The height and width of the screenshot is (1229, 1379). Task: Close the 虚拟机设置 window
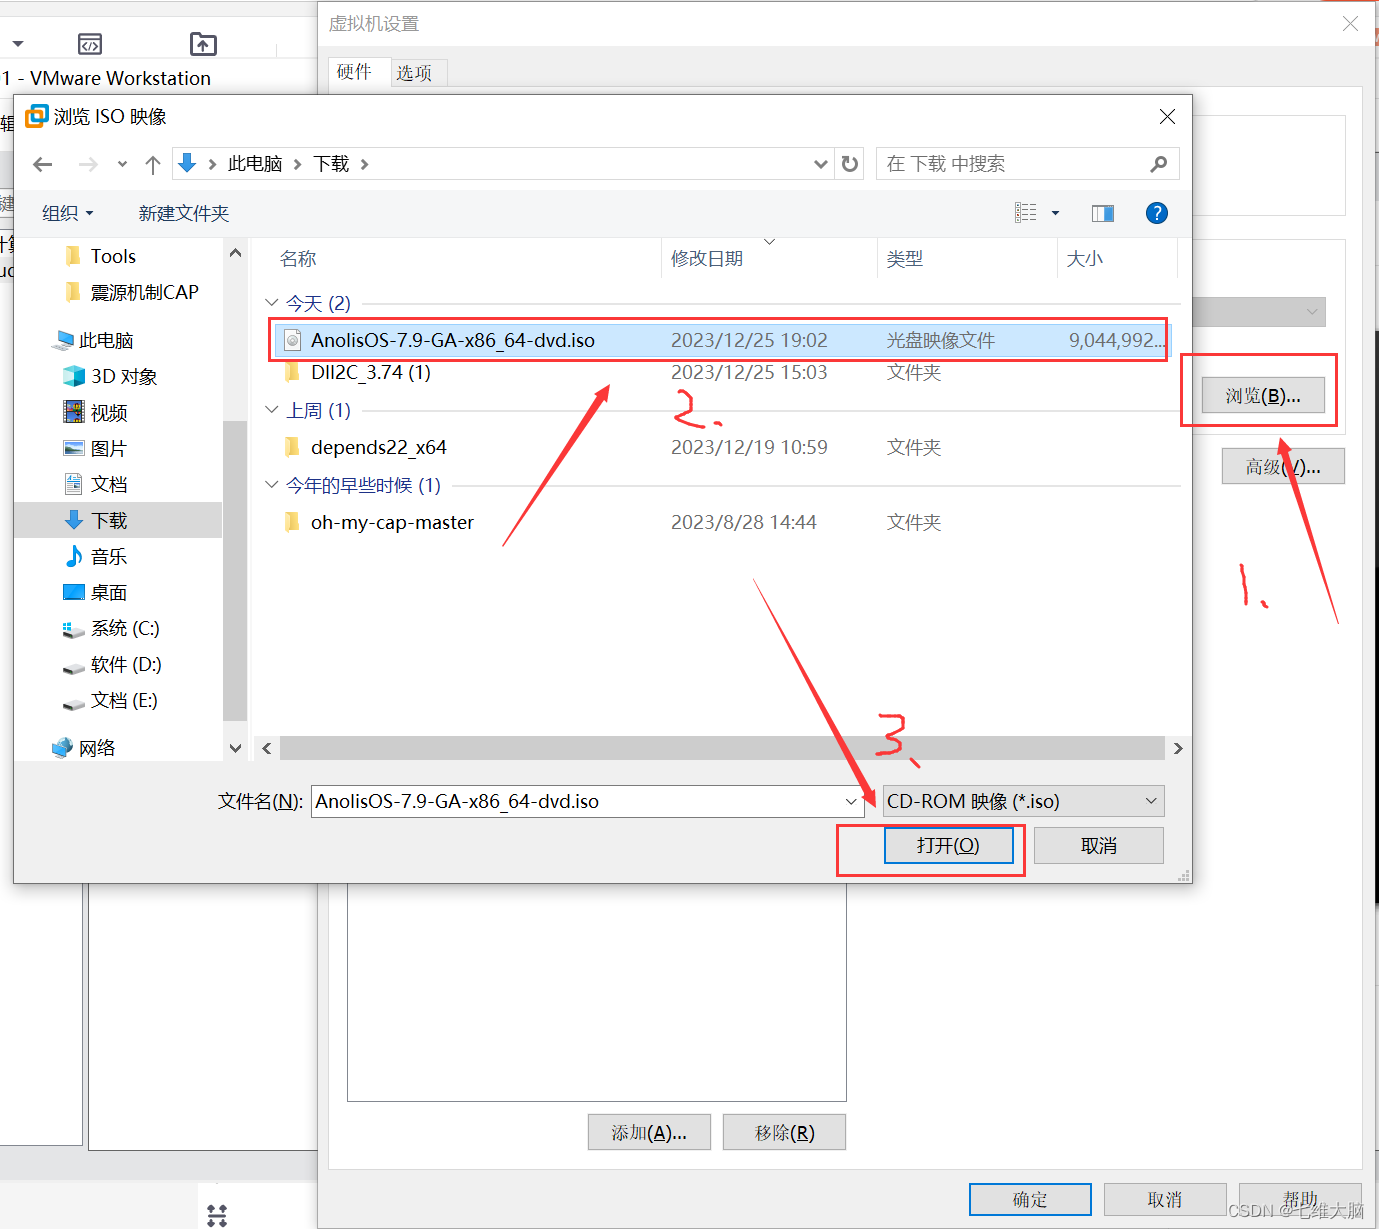point(1350,24)
